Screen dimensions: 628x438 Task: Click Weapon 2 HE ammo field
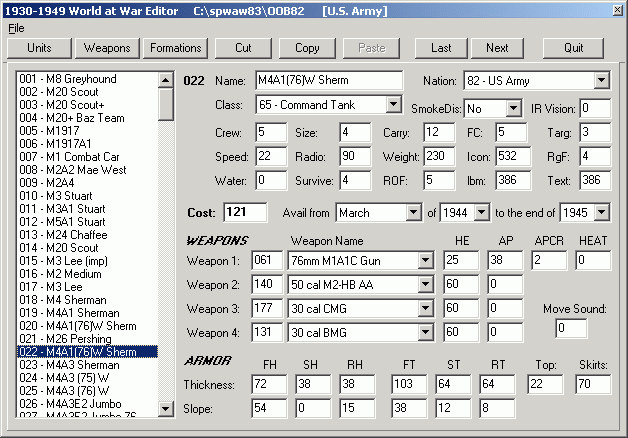click(x=461, y=285)
